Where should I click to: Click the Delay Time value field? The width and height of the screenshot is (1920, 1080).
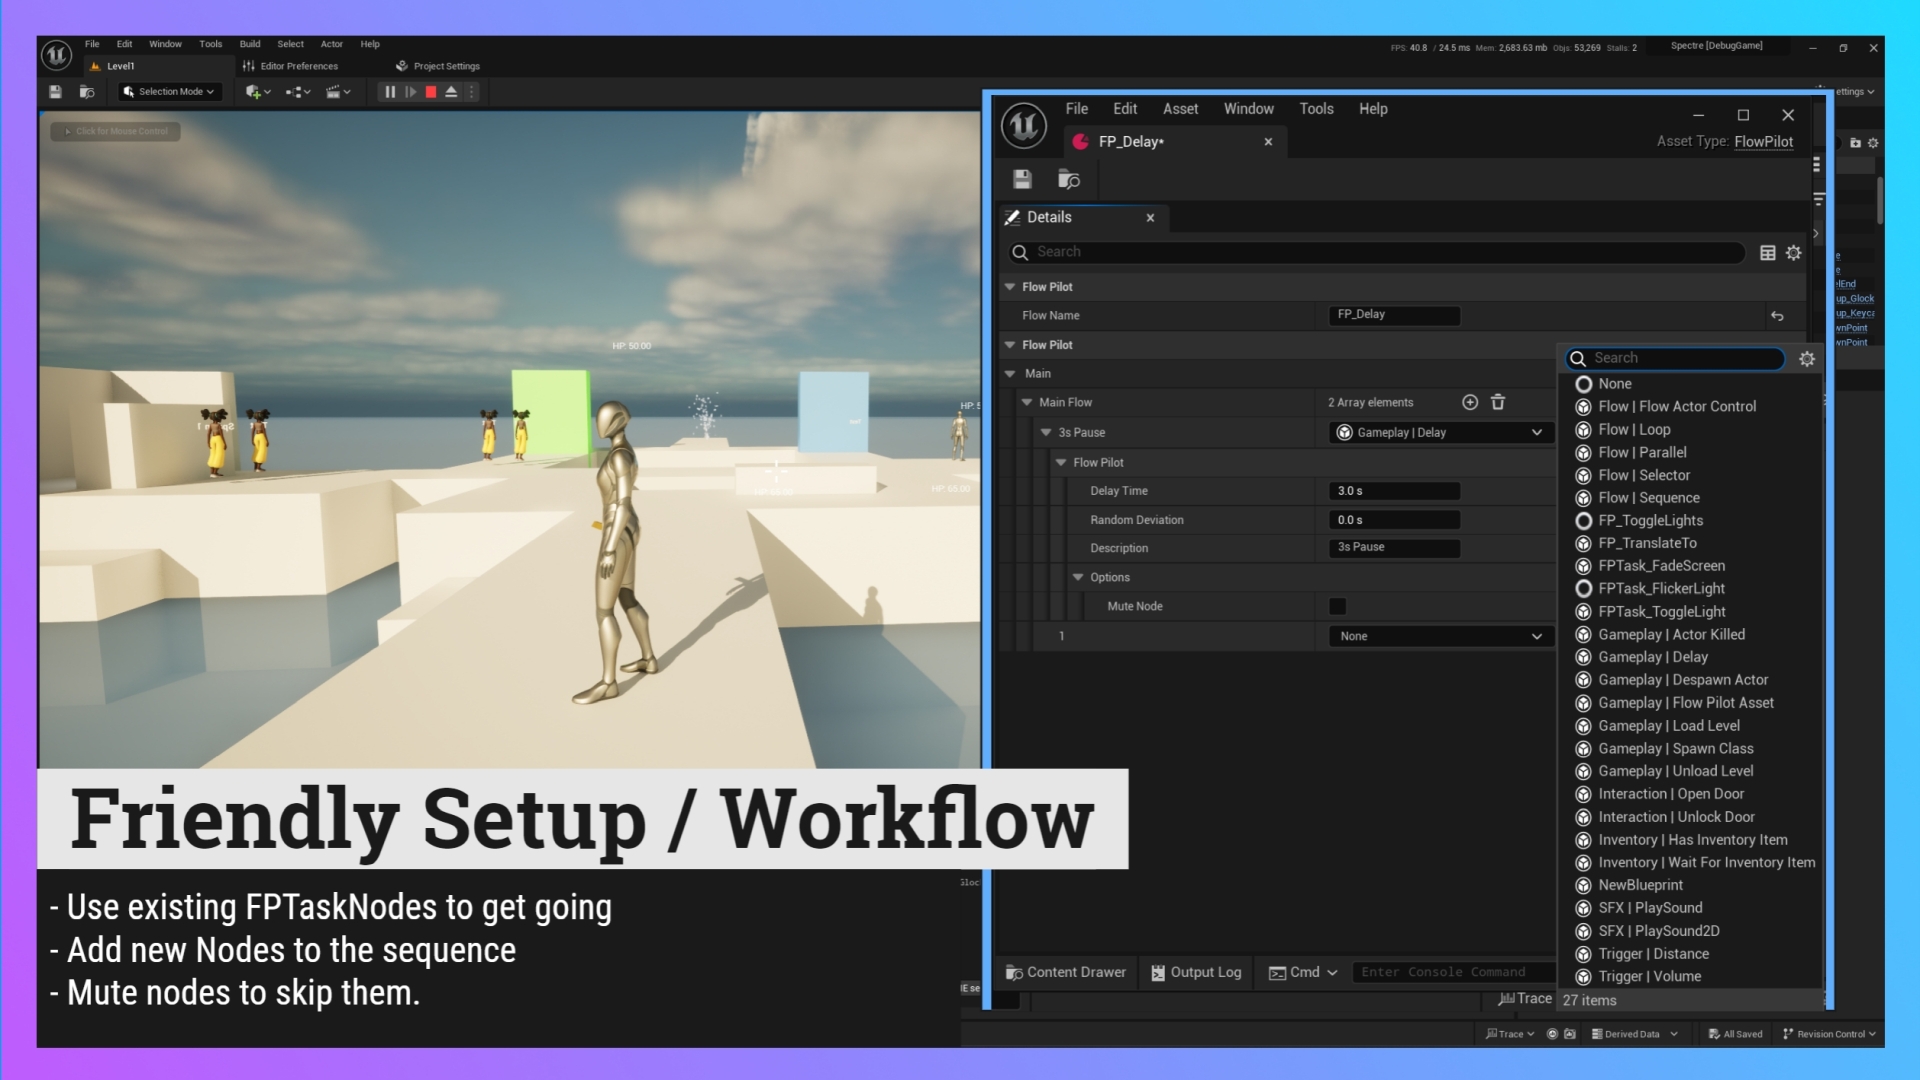coord(1394,491)
